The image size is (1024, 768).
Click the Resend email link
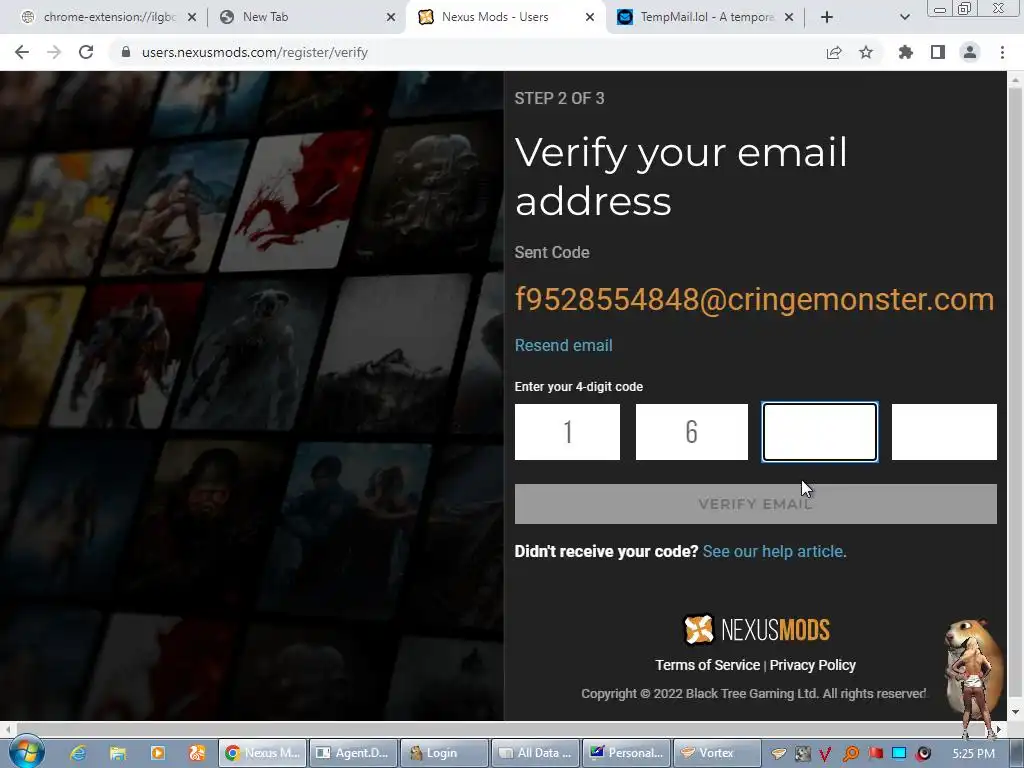pos(564,345)
